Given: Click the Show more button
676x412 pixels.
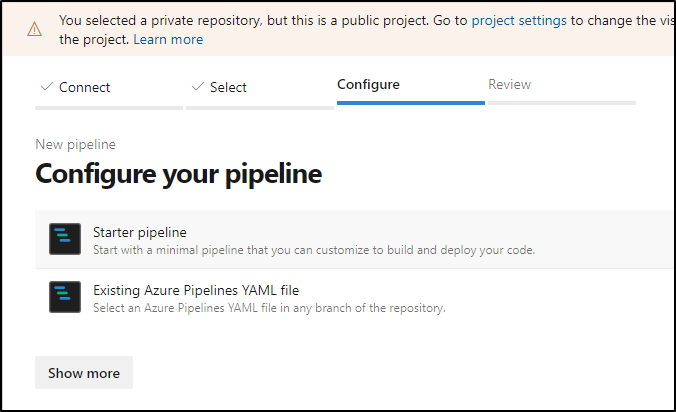Looking at the screenshot, I should click(x=84, y=373).
